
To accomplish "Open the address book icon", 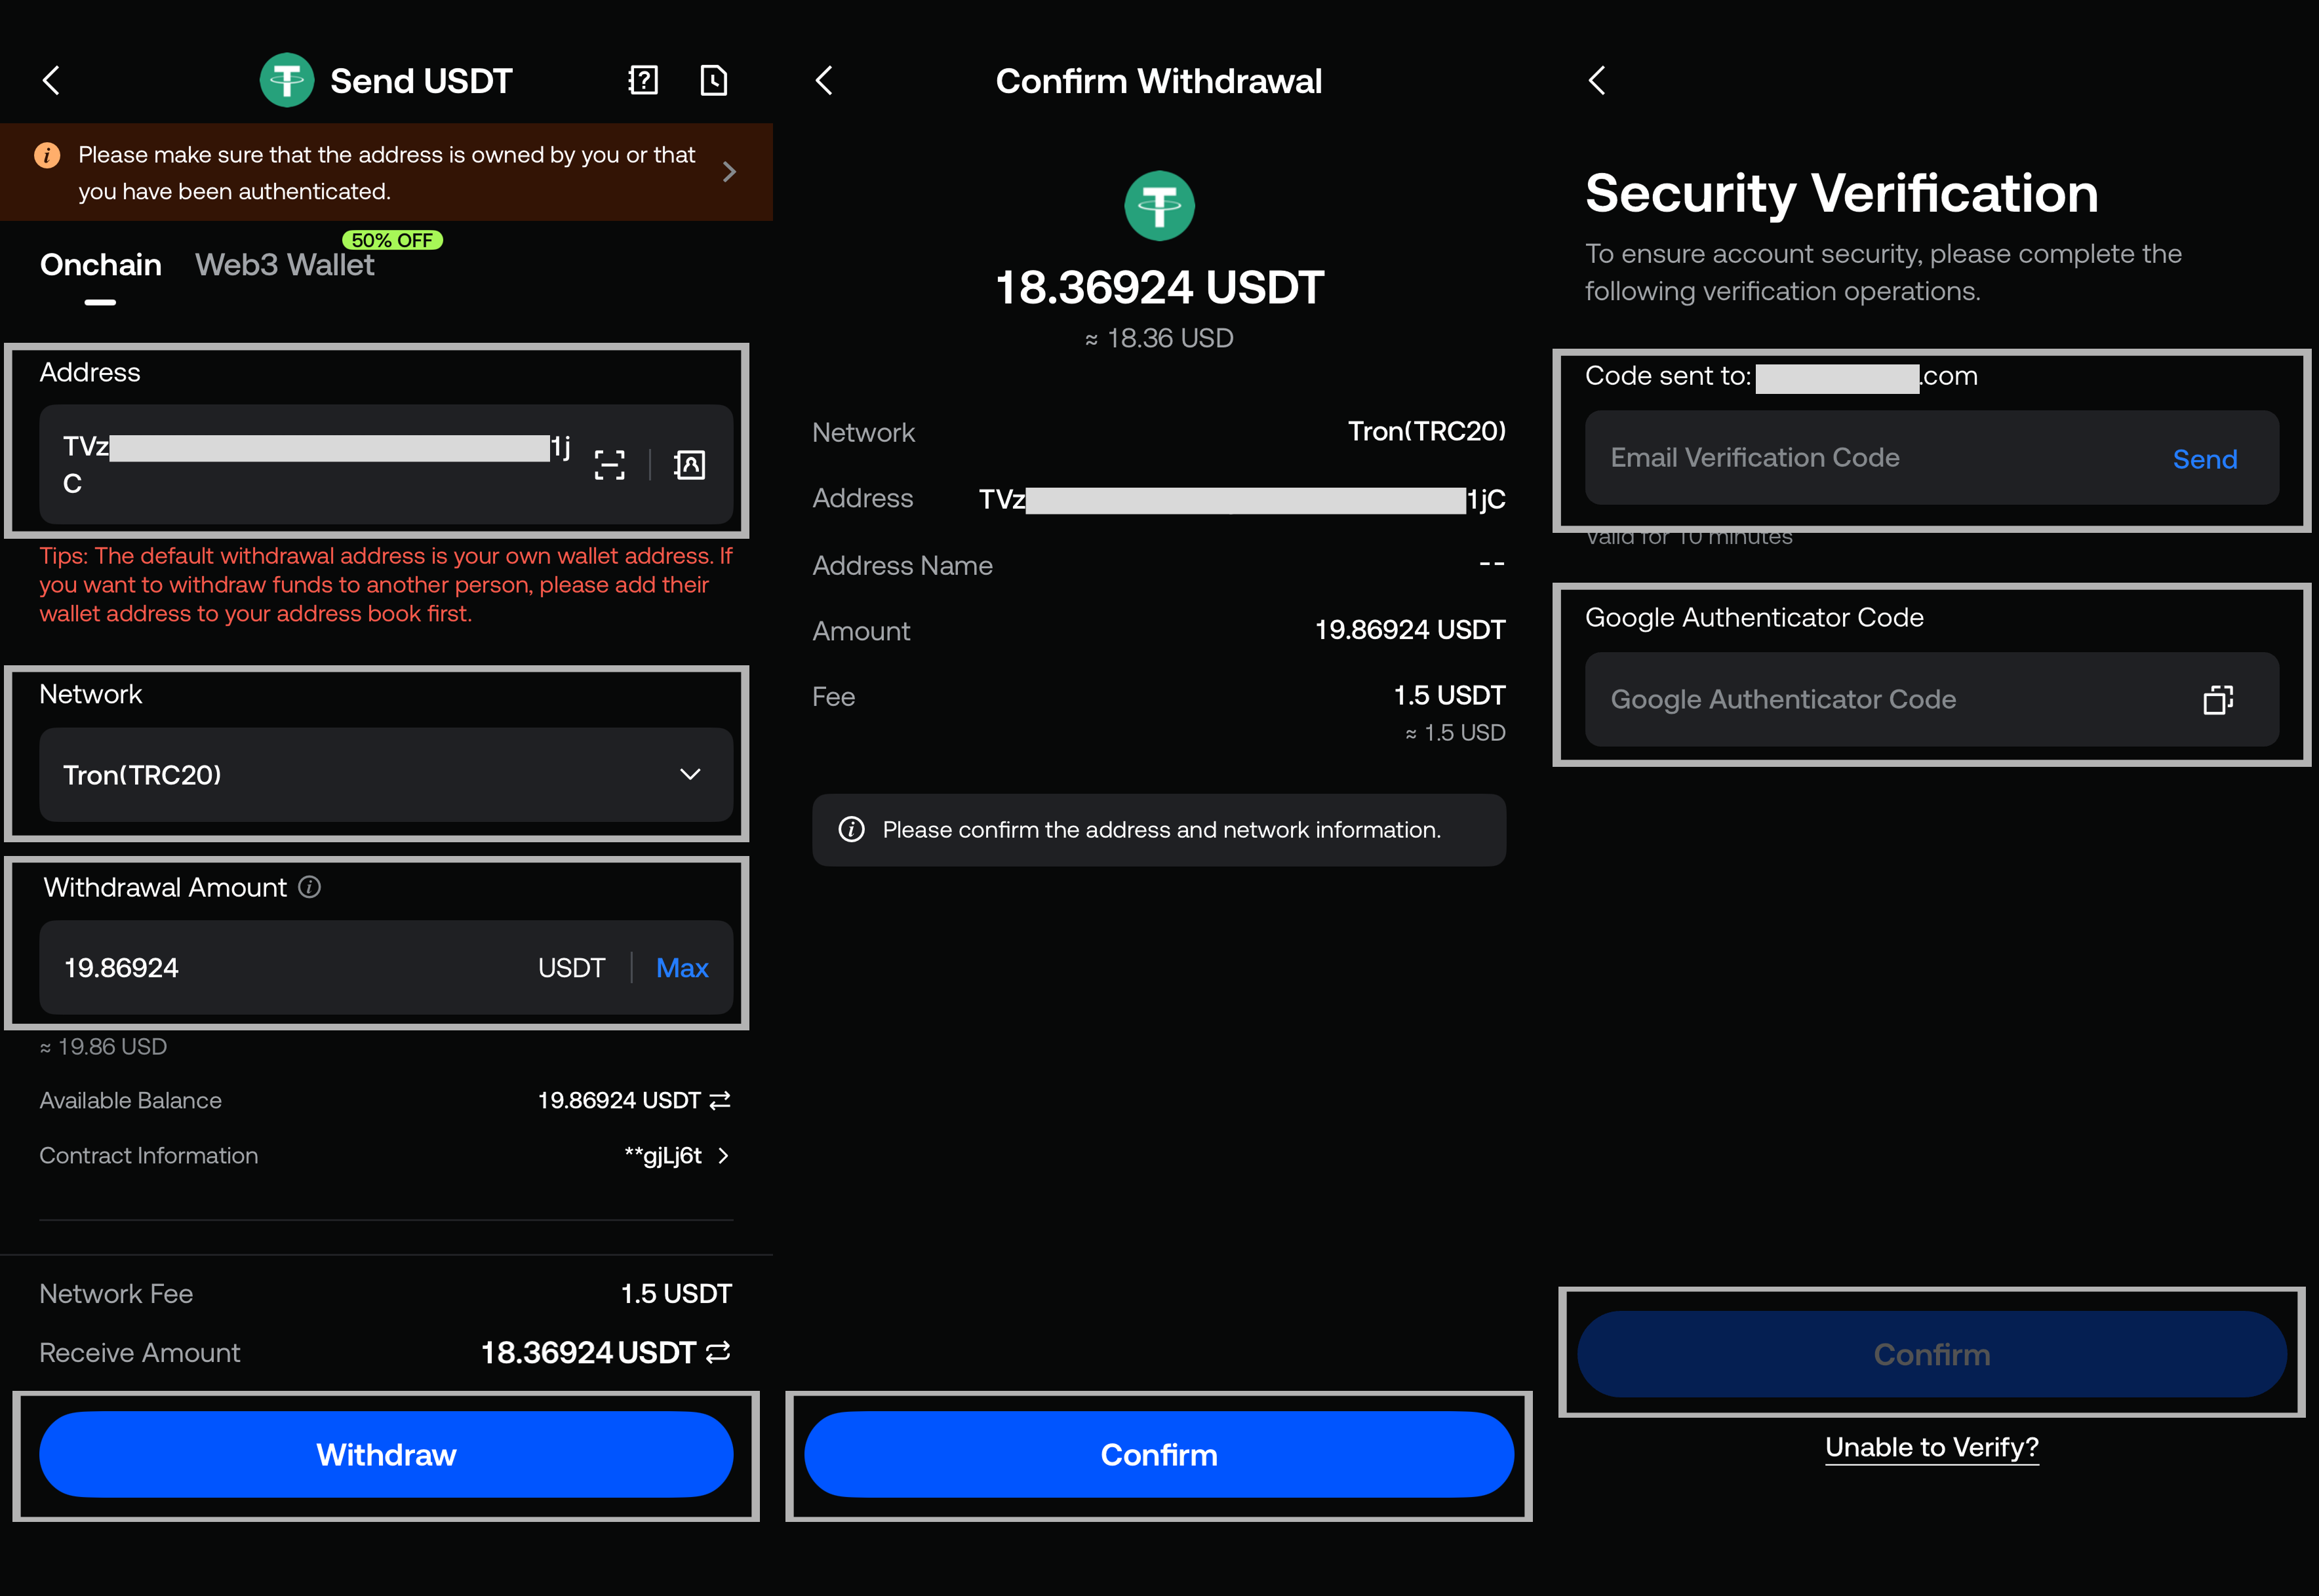I will pyautogui.click(x=690, y=465).
